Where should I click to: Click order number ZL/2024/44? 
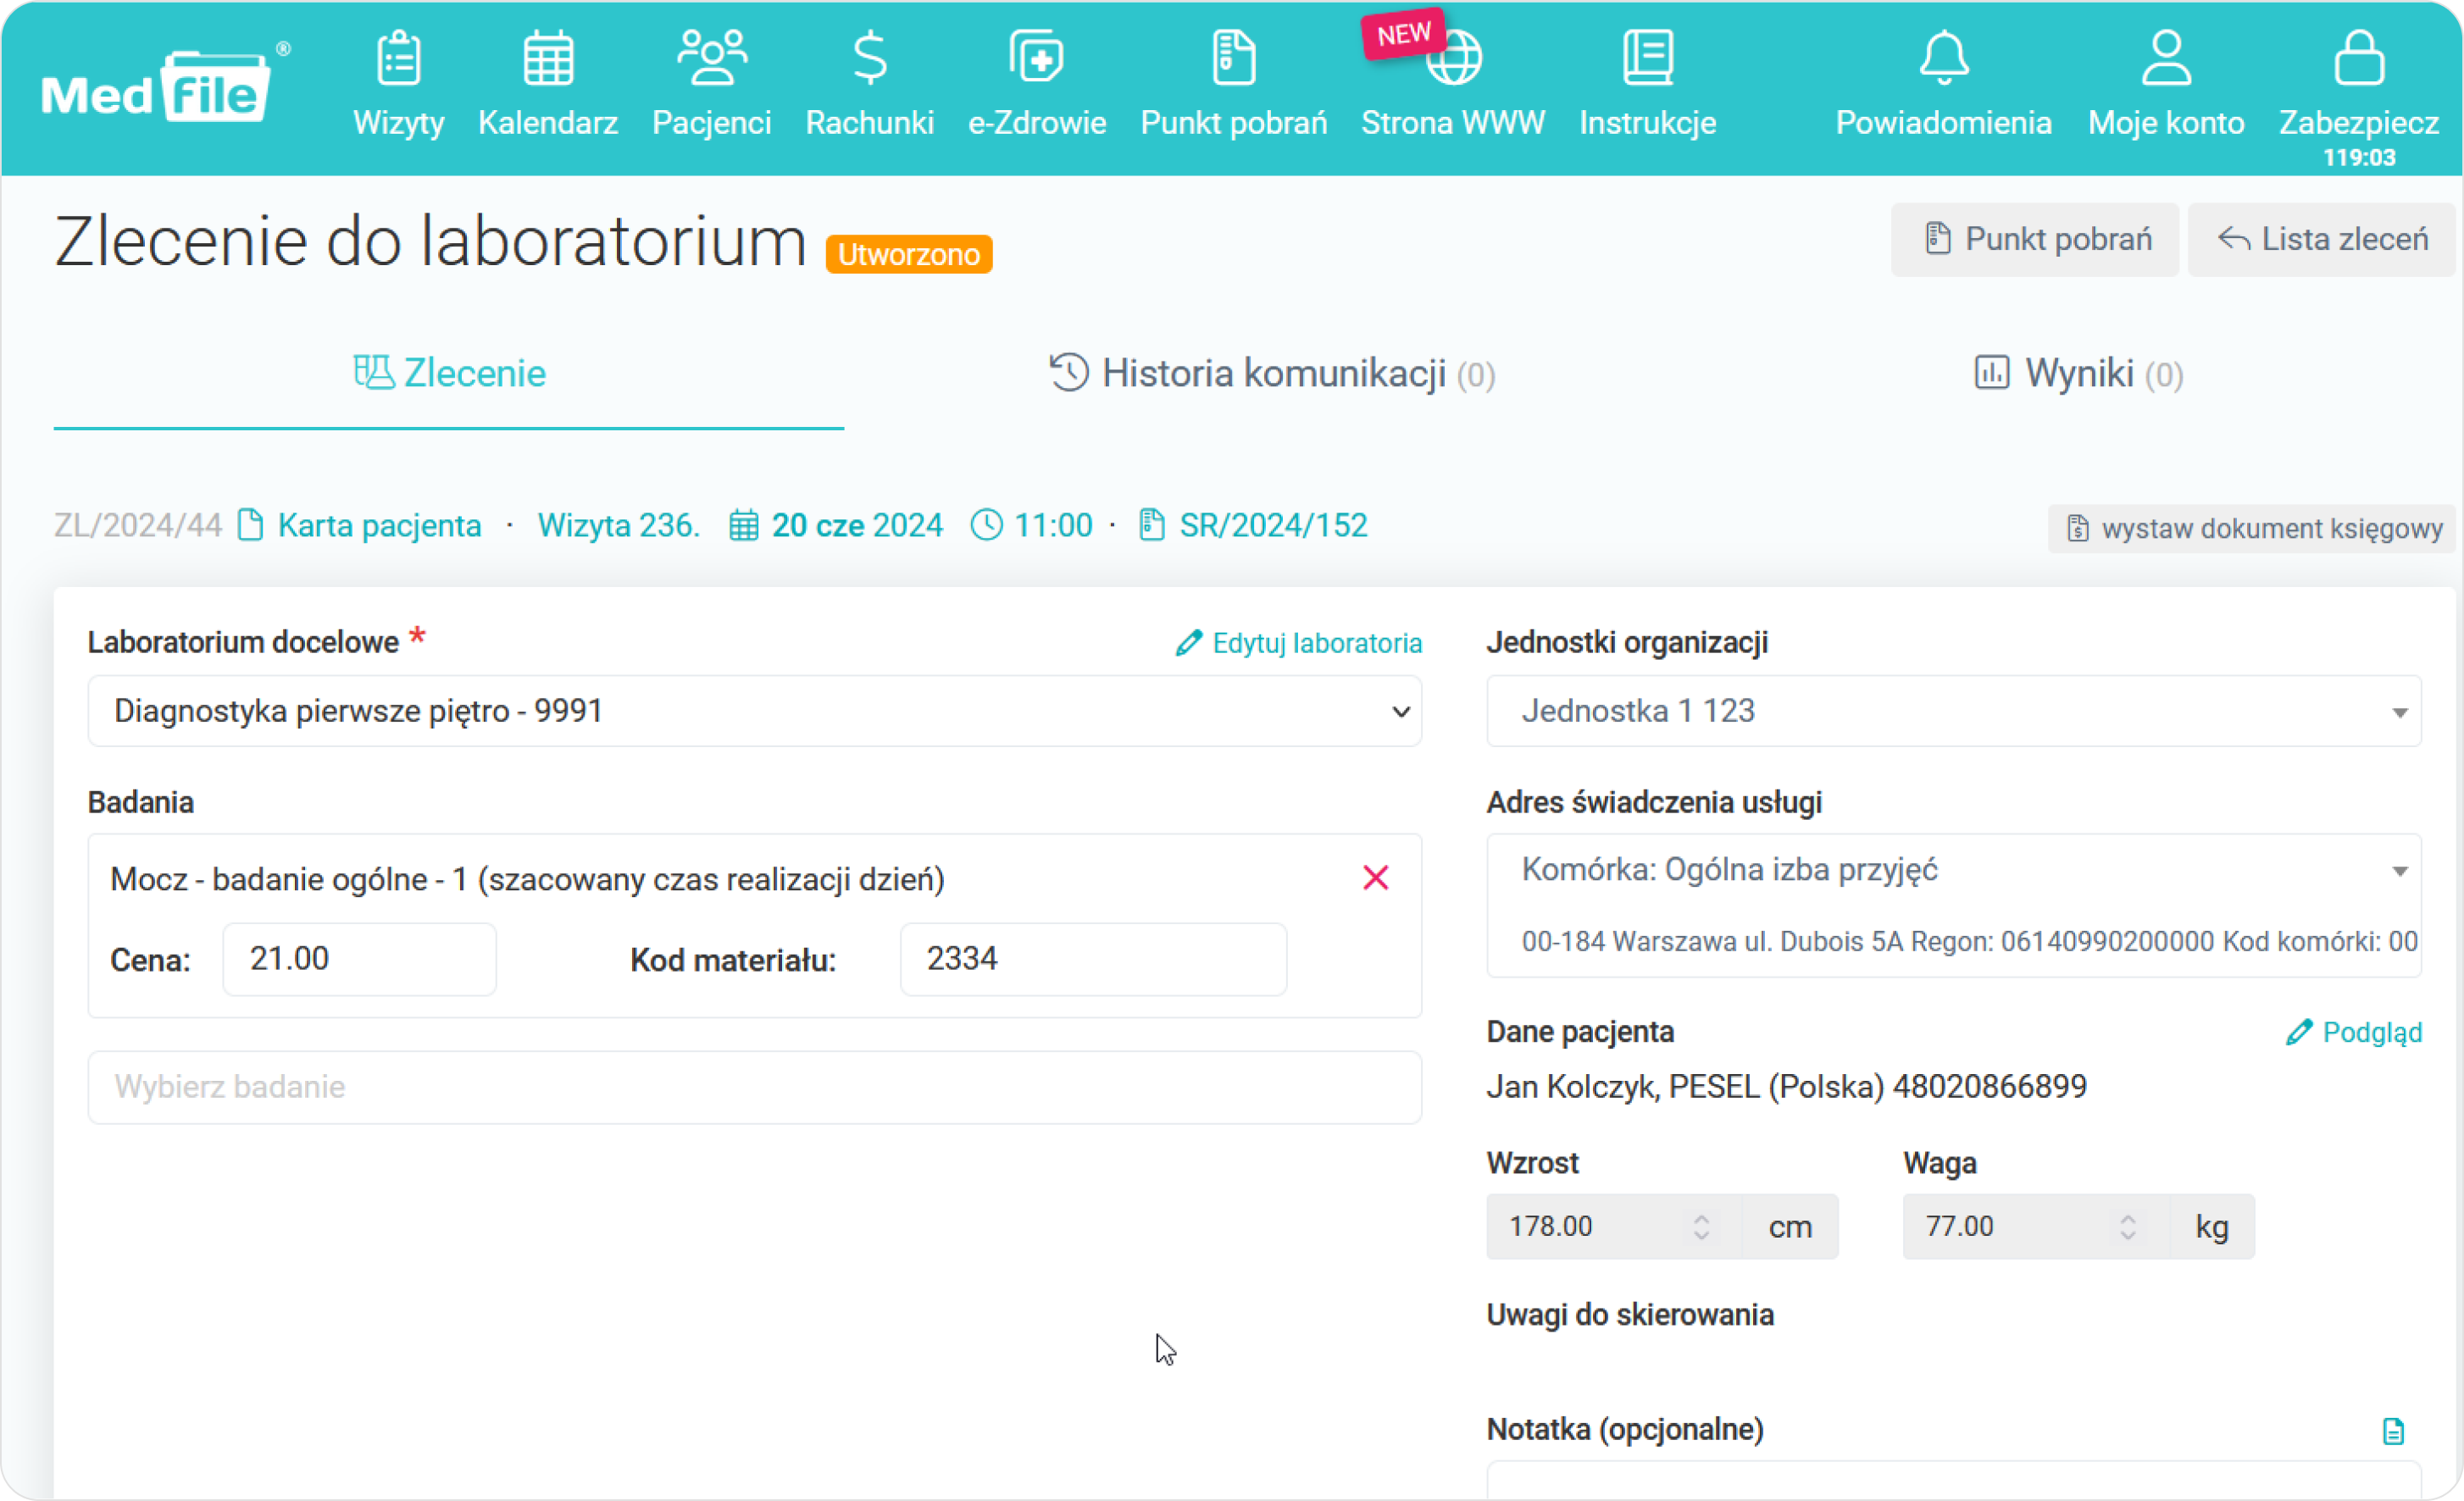137,525
